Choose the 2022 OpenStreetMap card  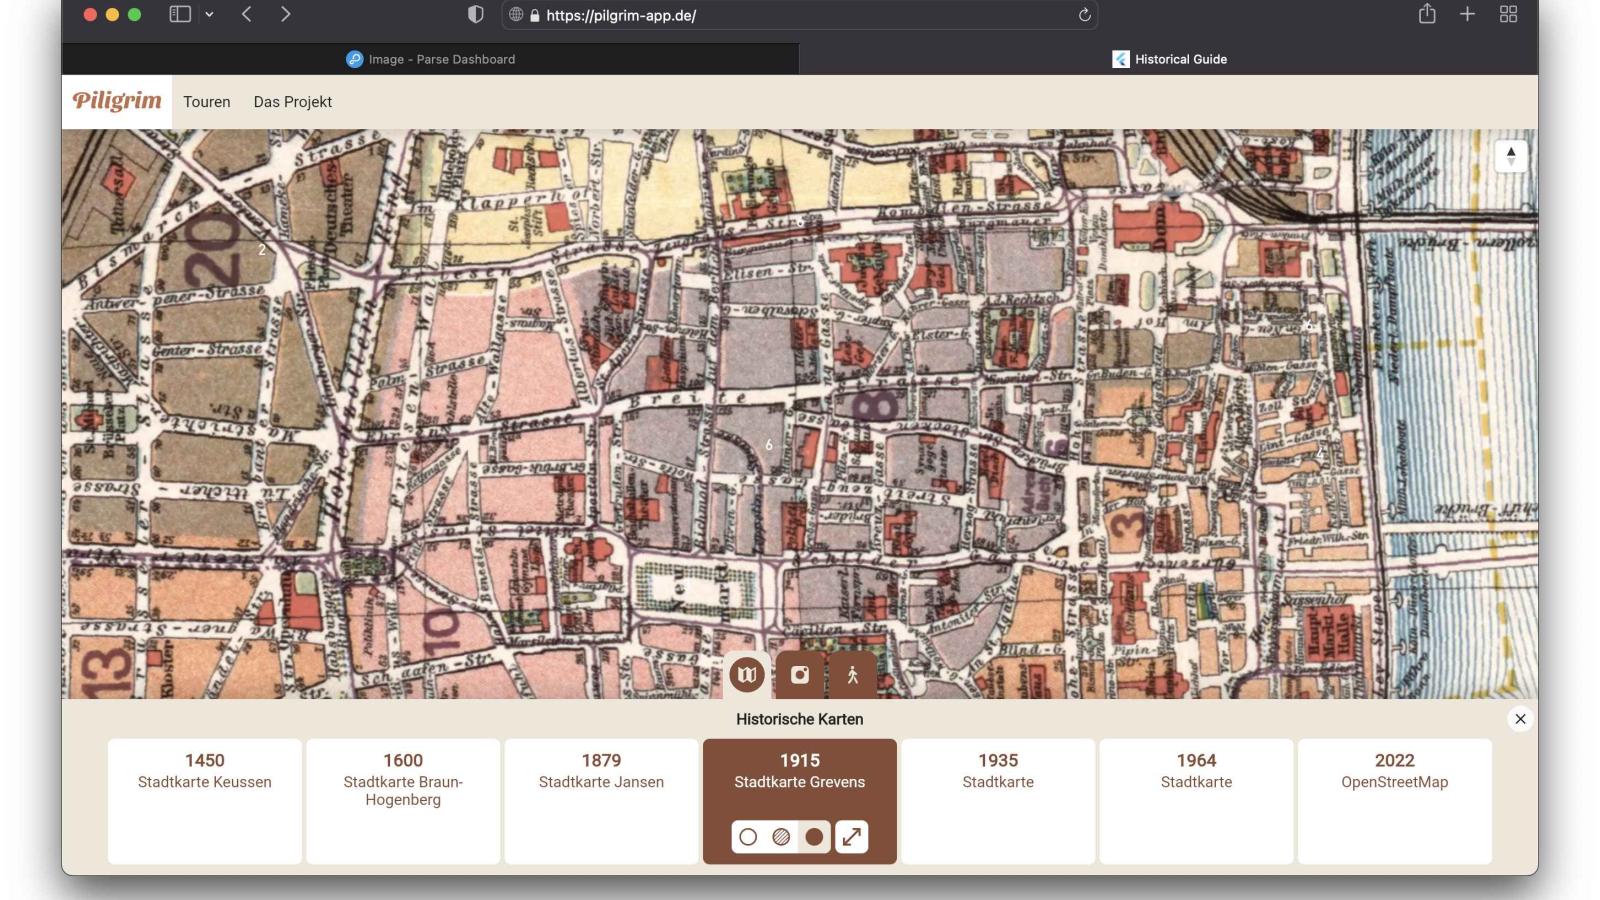tap(1394, 800)
